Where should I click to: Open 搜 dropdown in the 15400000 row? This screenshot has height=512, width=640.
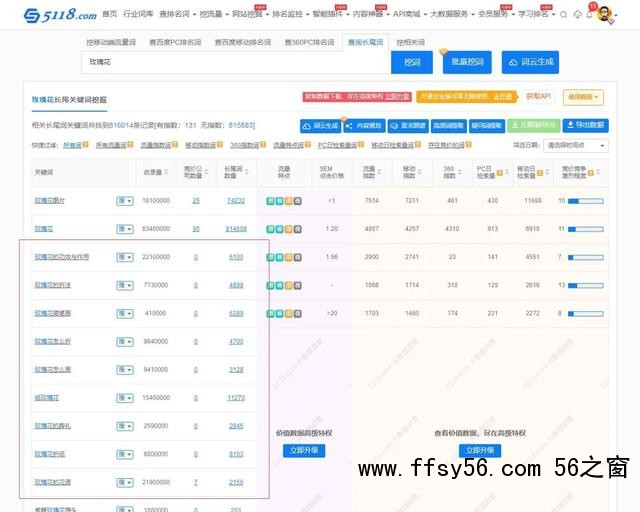point(125,398)
